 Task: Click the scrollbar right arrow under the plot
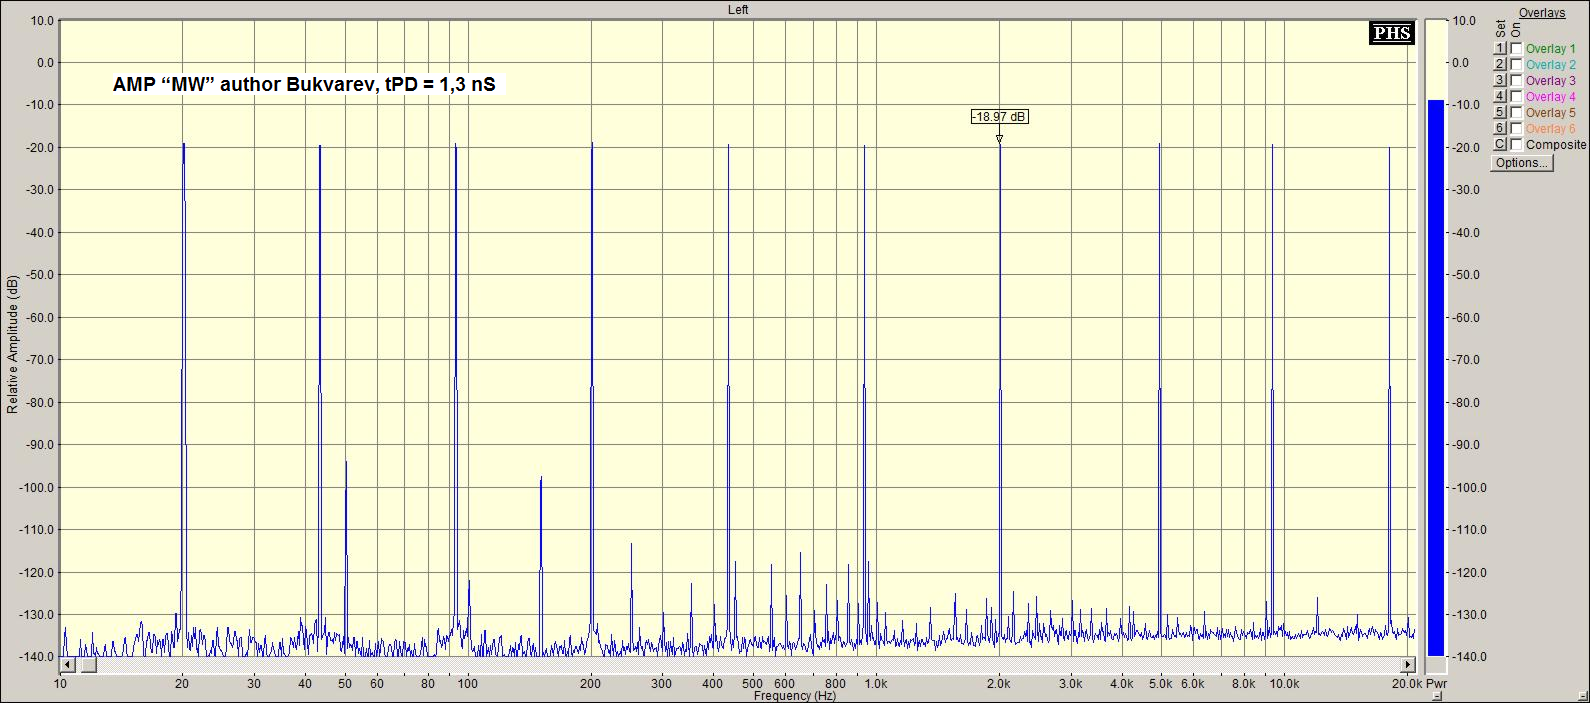pyautogui.click(x=1408, y=664)
